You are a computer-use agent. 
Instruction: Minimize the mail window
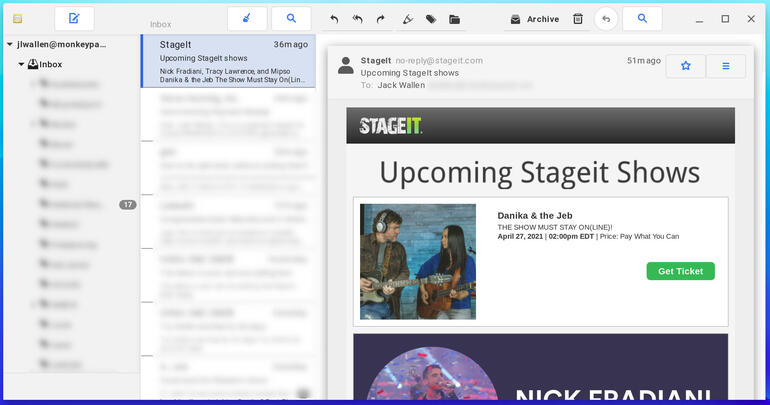[x=699, y=19]
